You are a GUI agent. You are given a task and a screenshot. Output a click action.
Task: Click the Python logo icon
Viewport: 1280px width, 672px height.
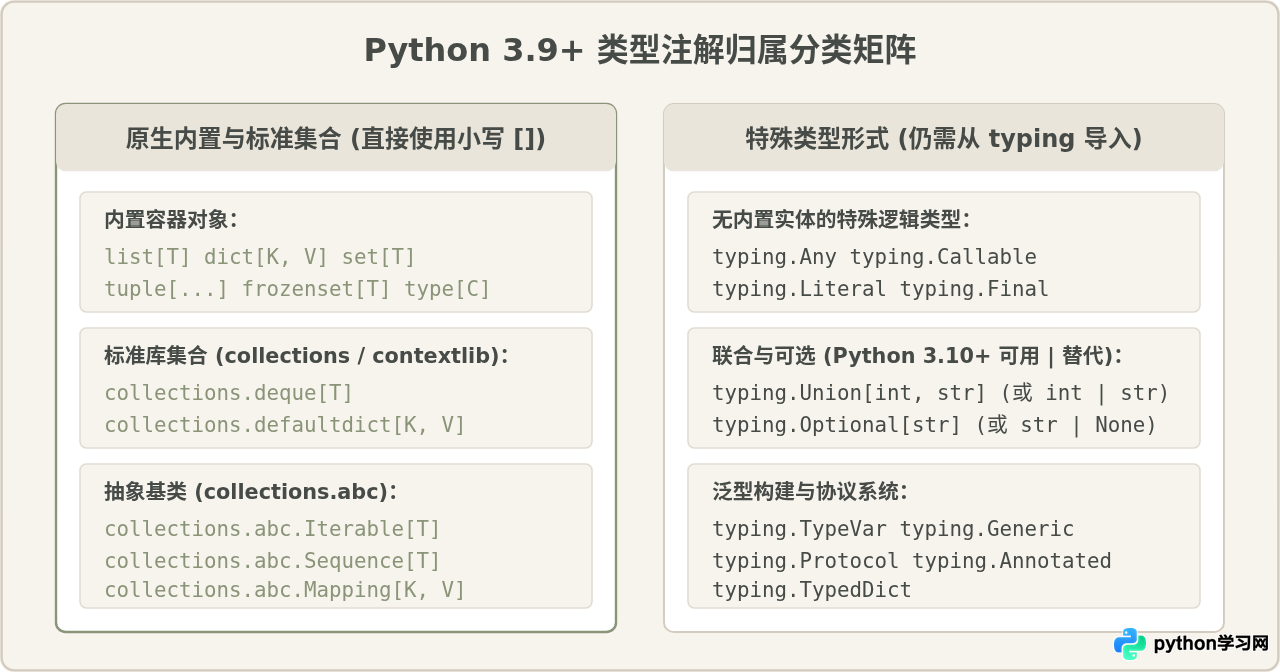(1130, 644)
